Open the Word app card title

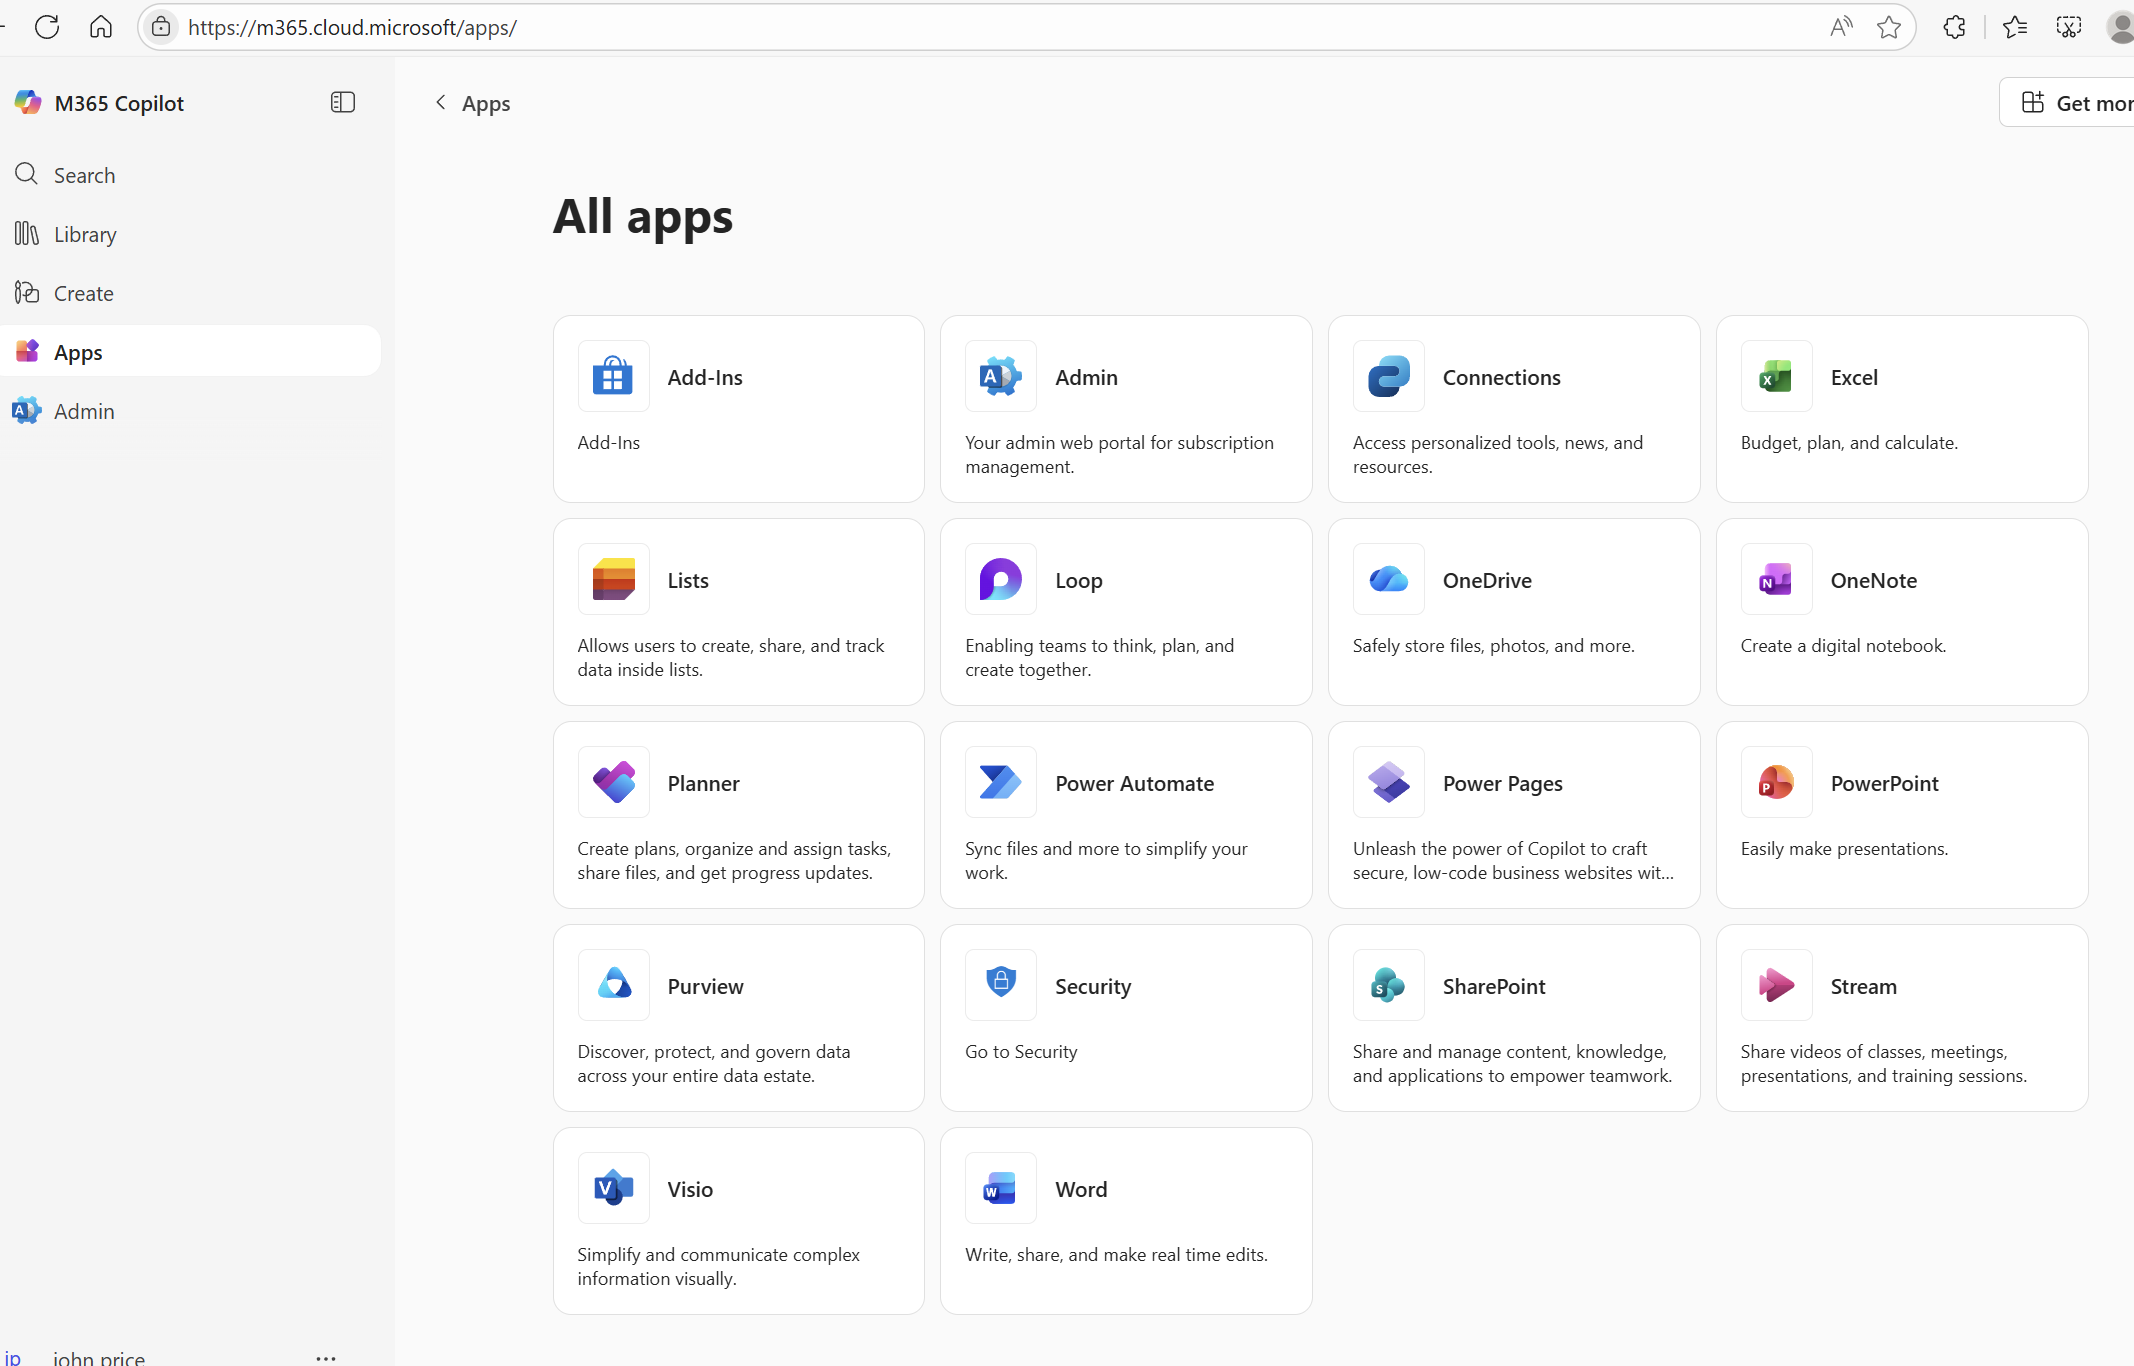pos(1081,1189)
